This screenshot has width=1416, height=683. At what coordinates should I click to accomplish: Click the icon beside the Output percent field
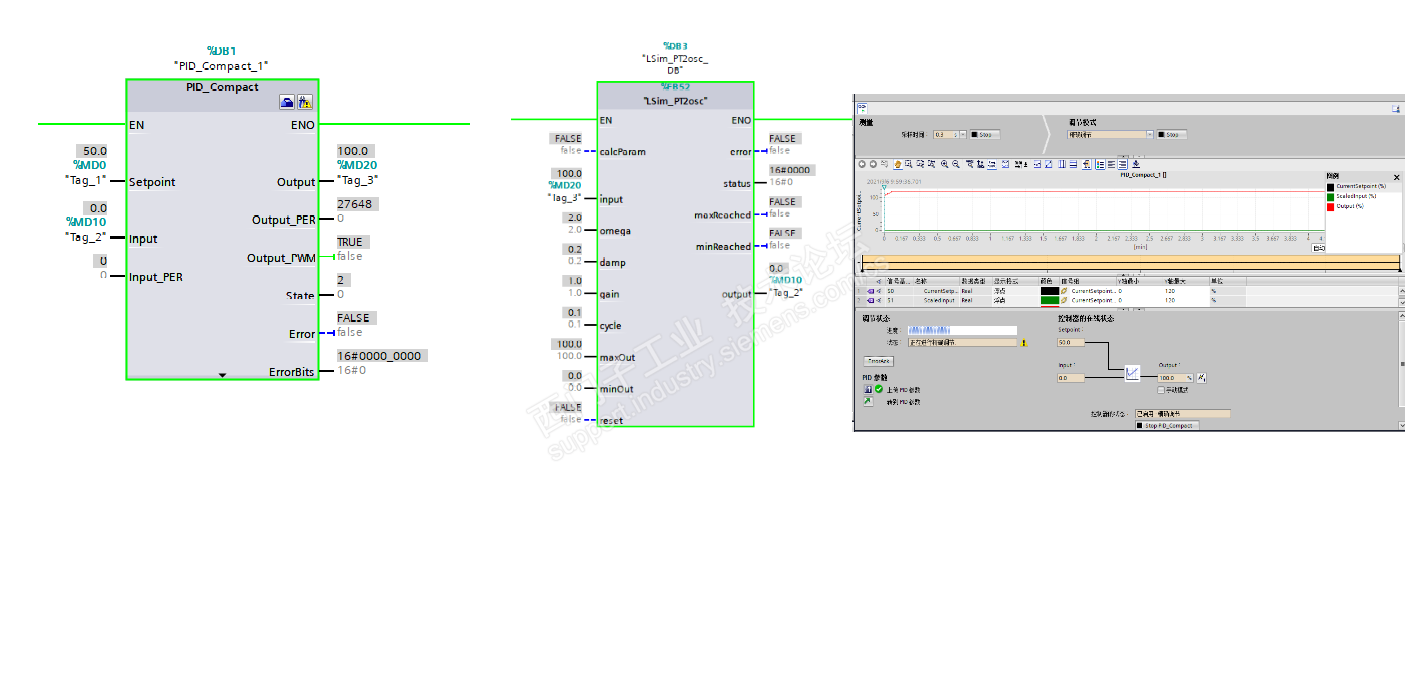click(x=1201, y=377)
